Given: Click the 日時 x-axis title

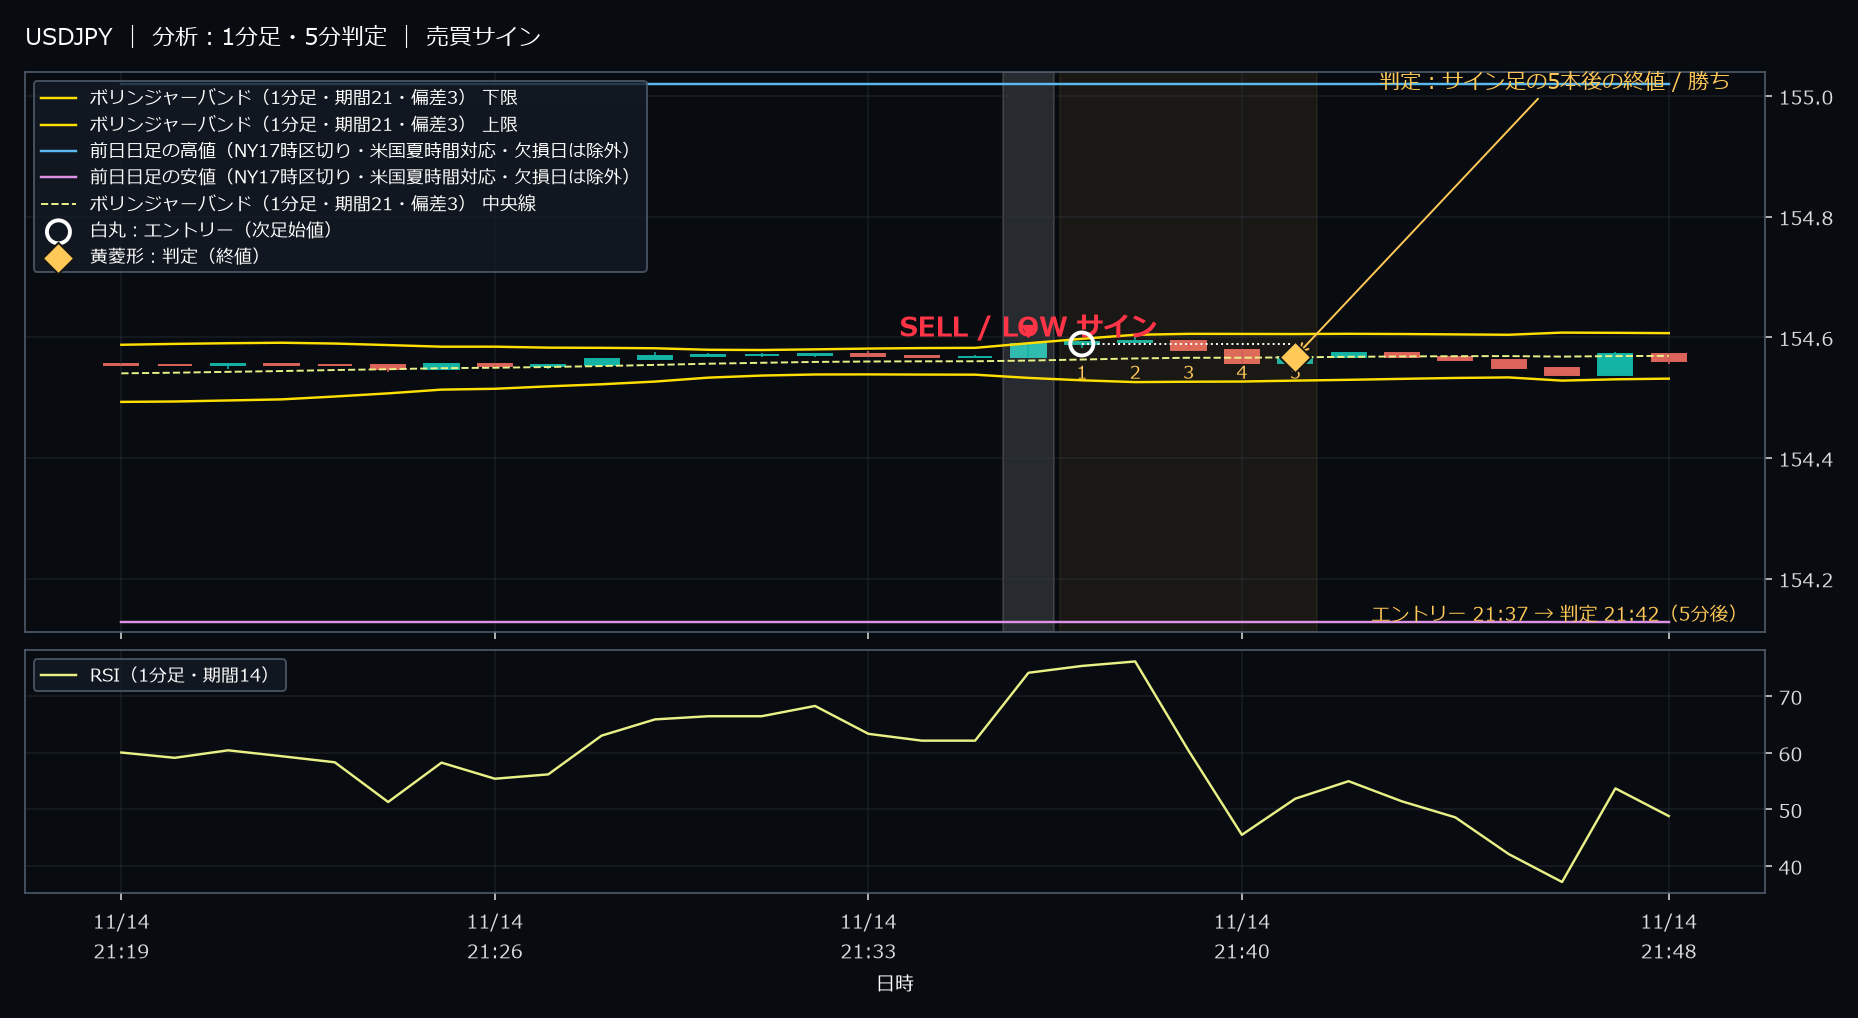Looking at the screenshot, I should (895, 983).
